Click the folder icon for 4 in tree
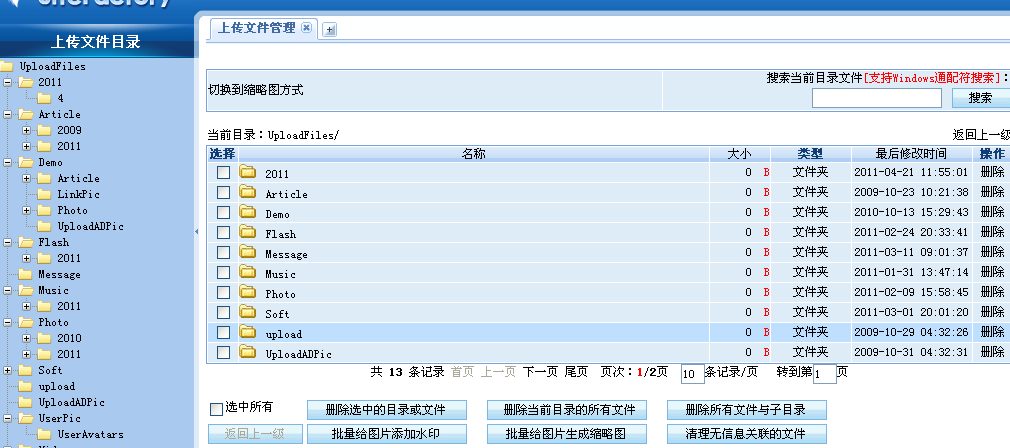 tap(44, 98)
